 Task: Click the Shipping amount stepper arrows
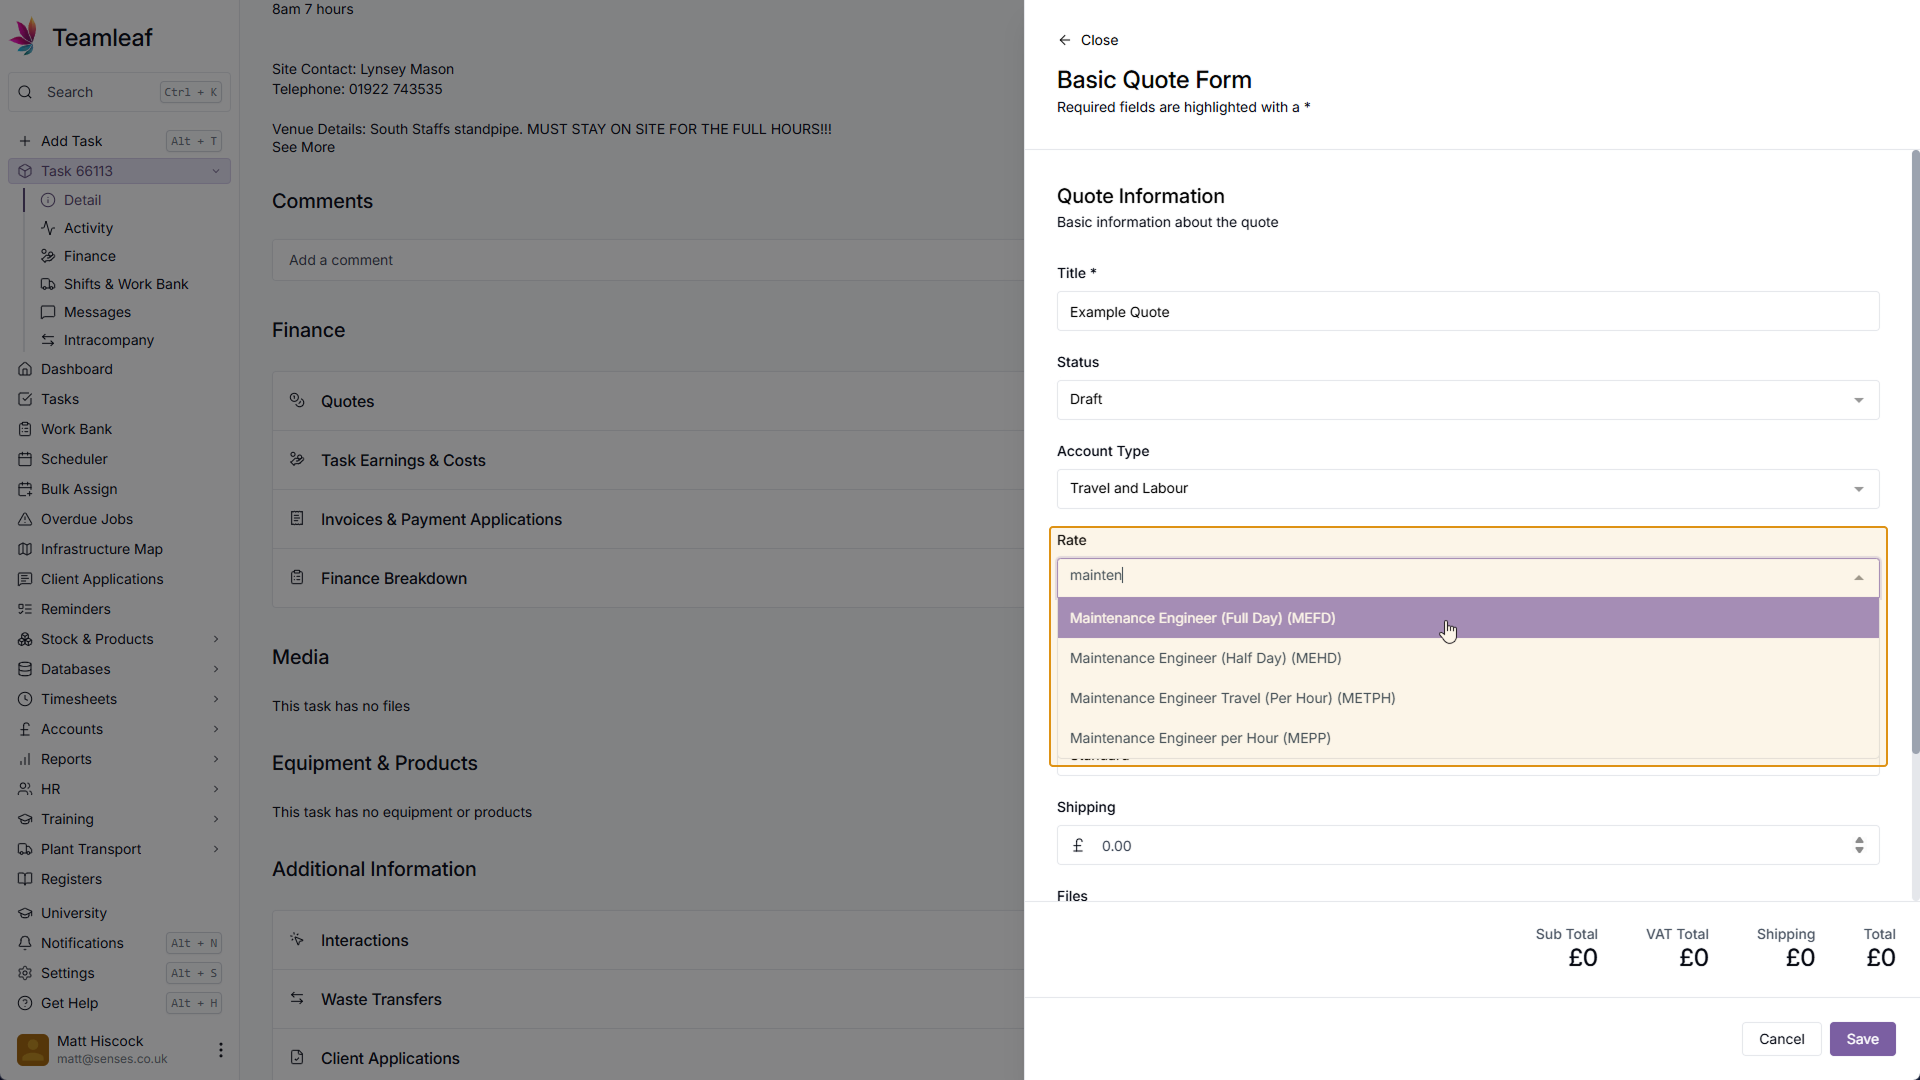click(1858, 846)
